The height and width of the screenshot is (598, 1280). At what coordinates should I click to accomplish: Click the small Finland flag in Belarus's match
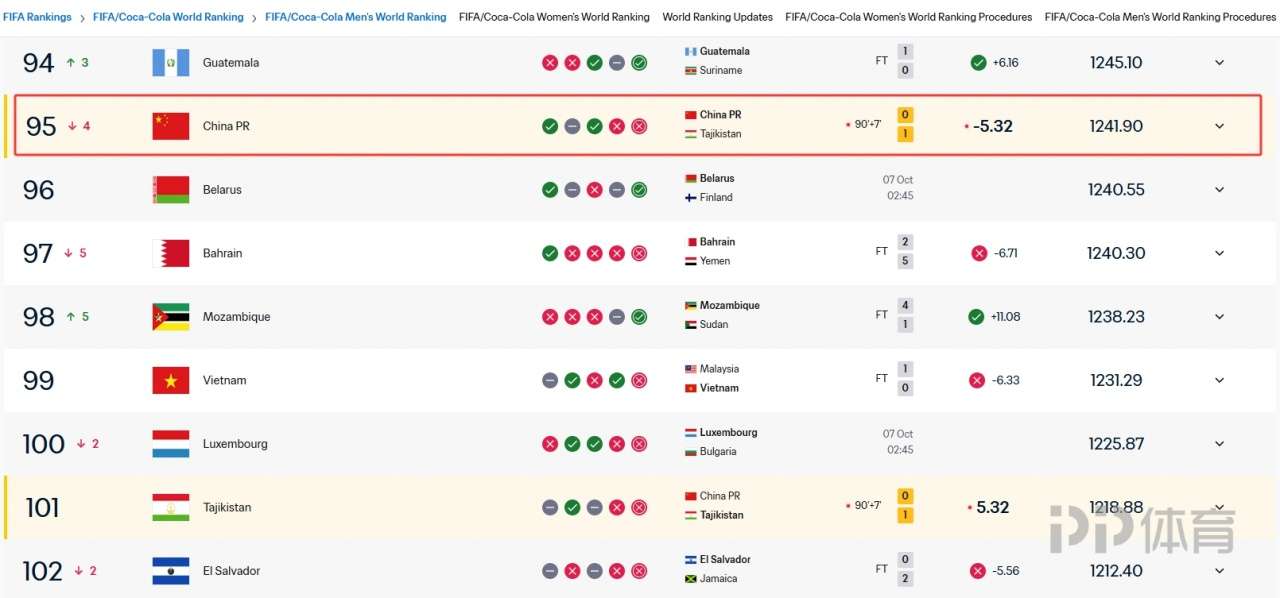point(690,198)
